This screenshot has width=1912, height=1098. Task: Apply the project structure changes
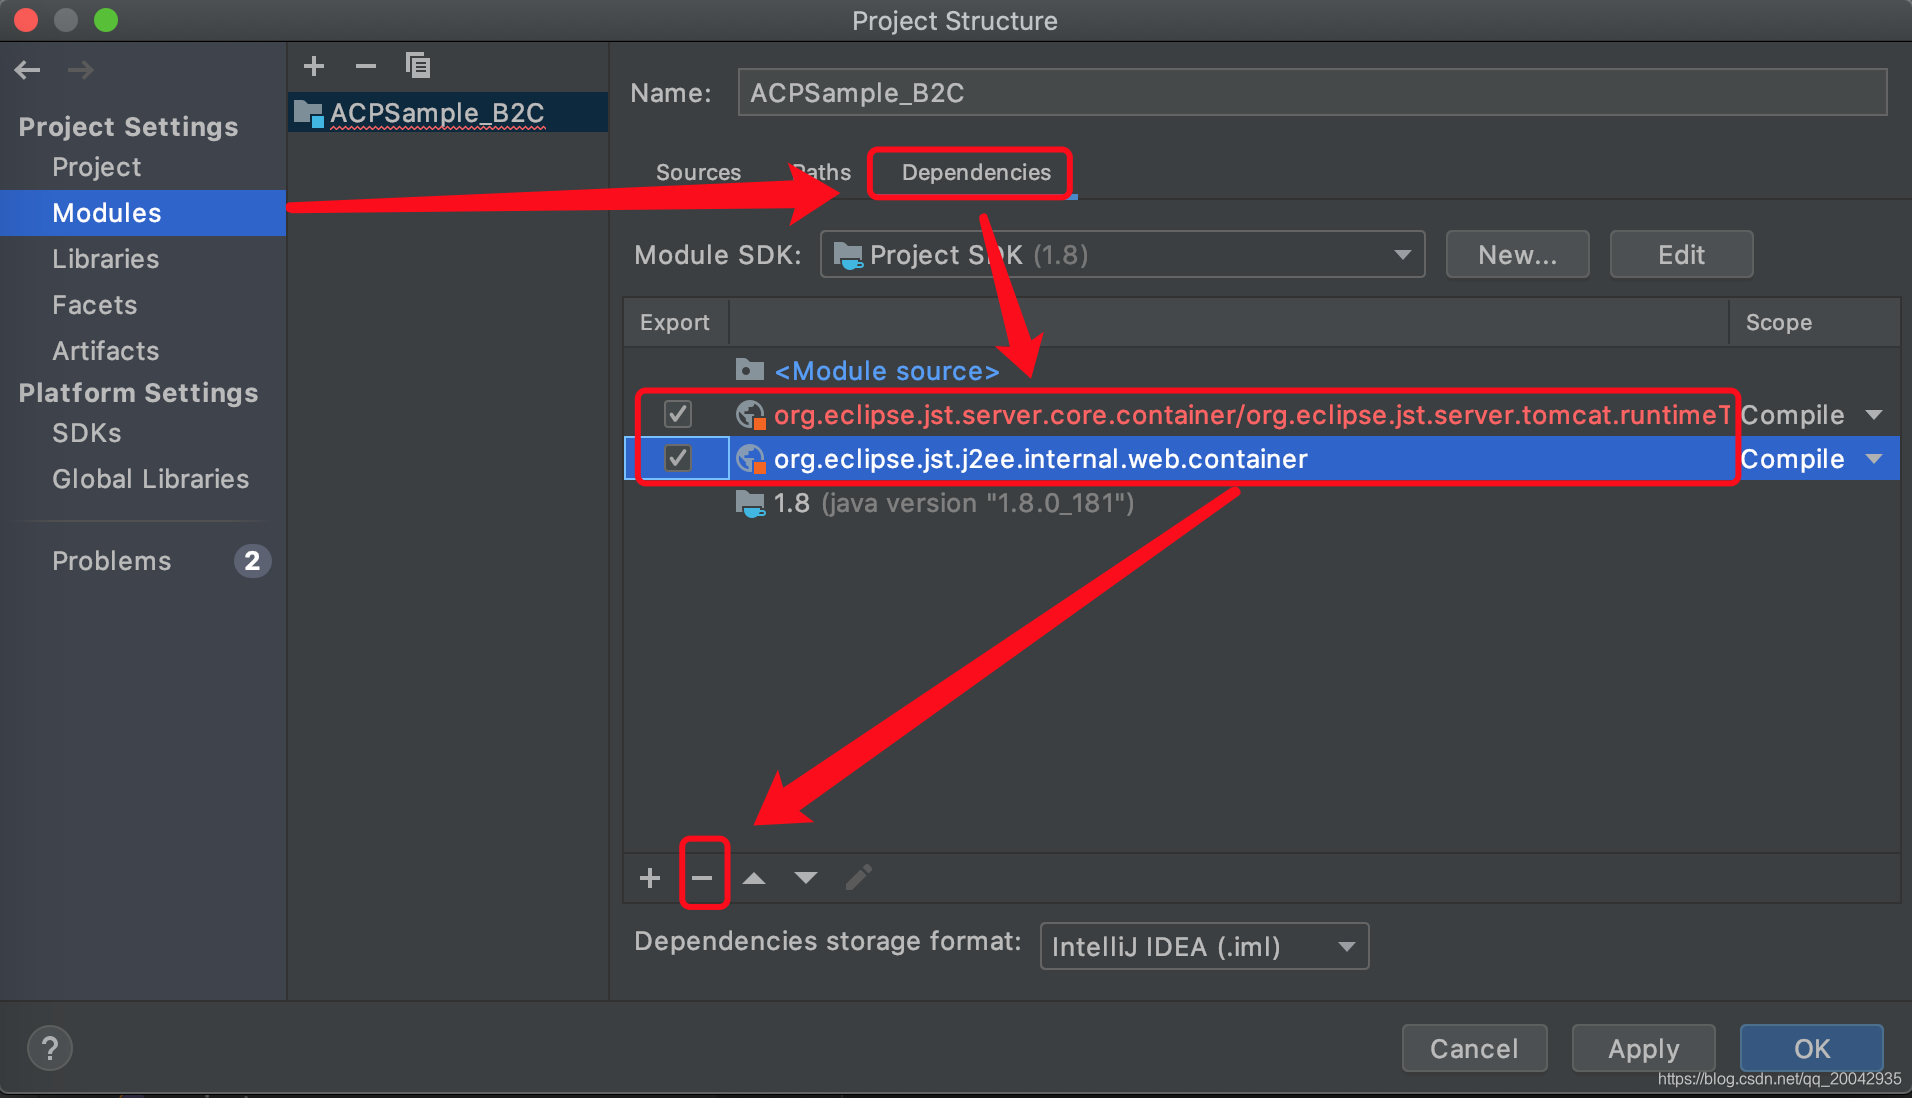[x=1643, y=1048]
